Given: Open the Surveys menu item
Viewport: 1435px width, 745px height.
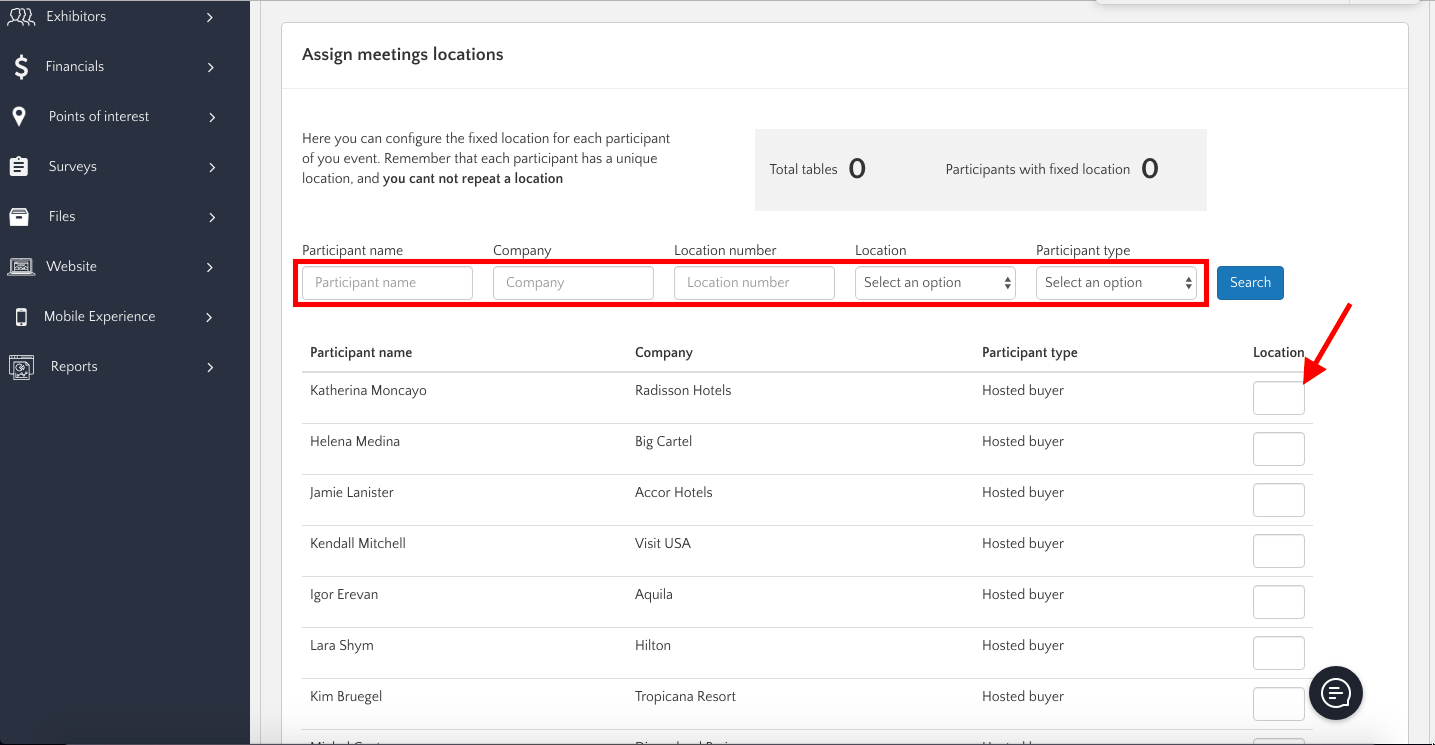Looking at the screenshot, I should [x=73, y=167].
